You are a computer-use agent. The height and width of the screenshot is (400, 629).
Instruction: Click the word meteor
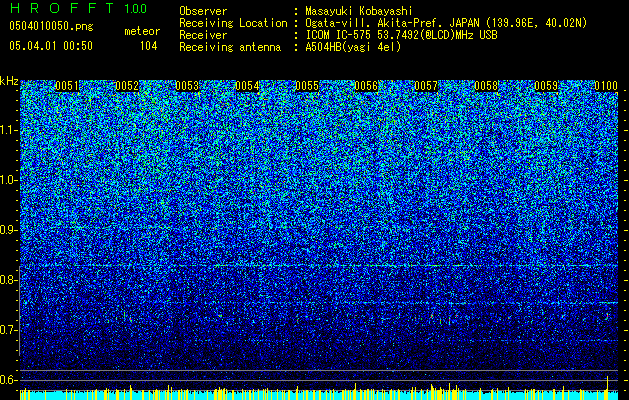(142, 31)
